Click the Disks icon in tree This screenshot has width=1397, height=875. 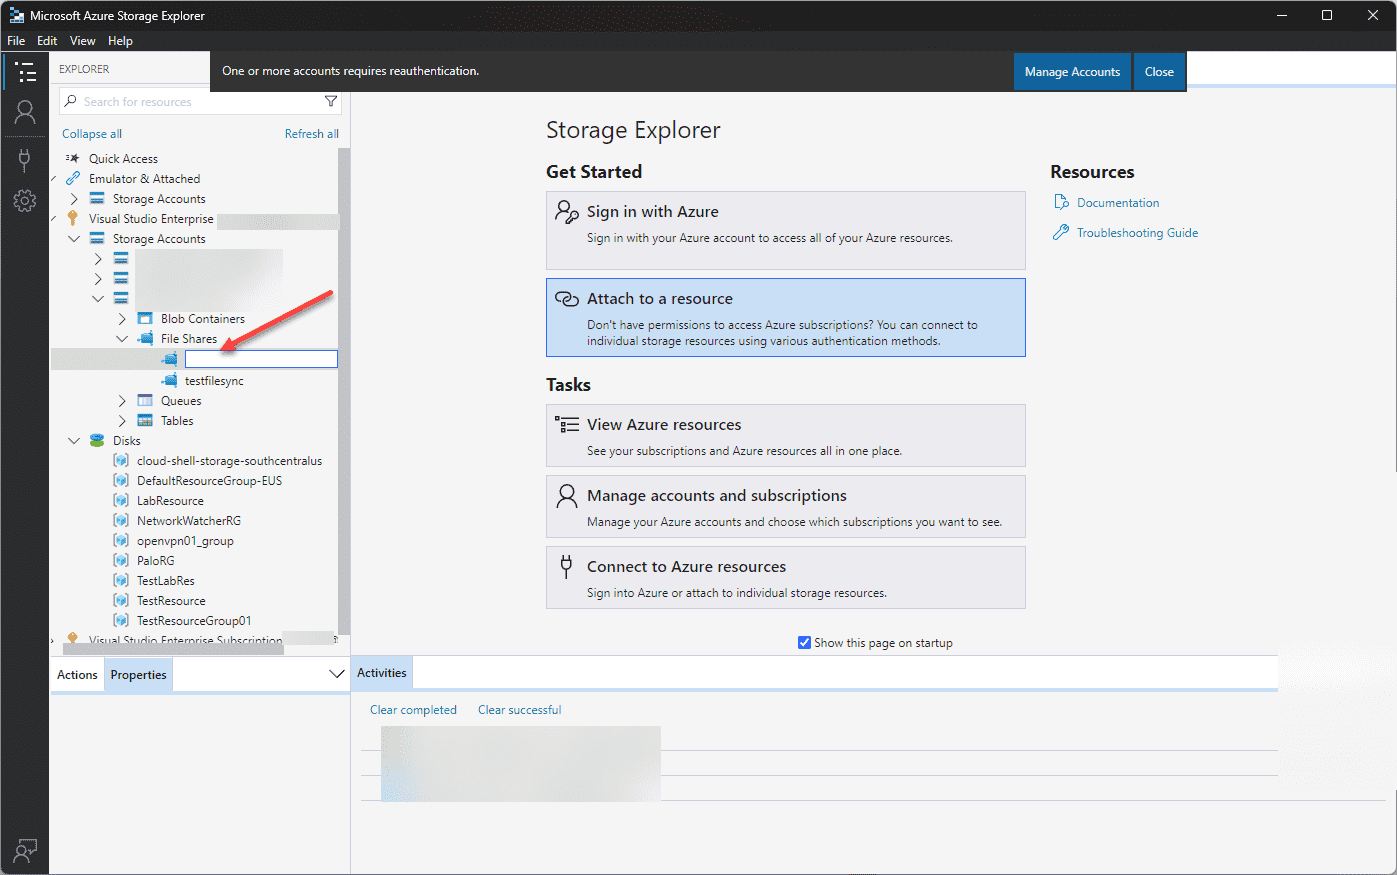tap(97, 440)
